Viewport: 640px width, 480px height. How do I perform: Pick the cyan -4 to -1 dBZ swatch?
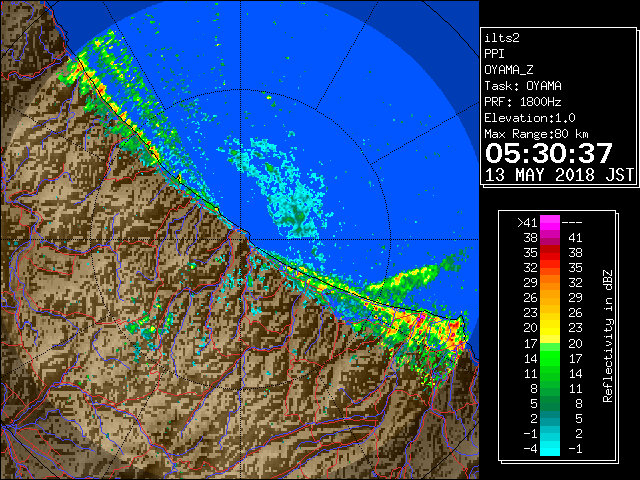[550, 449]
